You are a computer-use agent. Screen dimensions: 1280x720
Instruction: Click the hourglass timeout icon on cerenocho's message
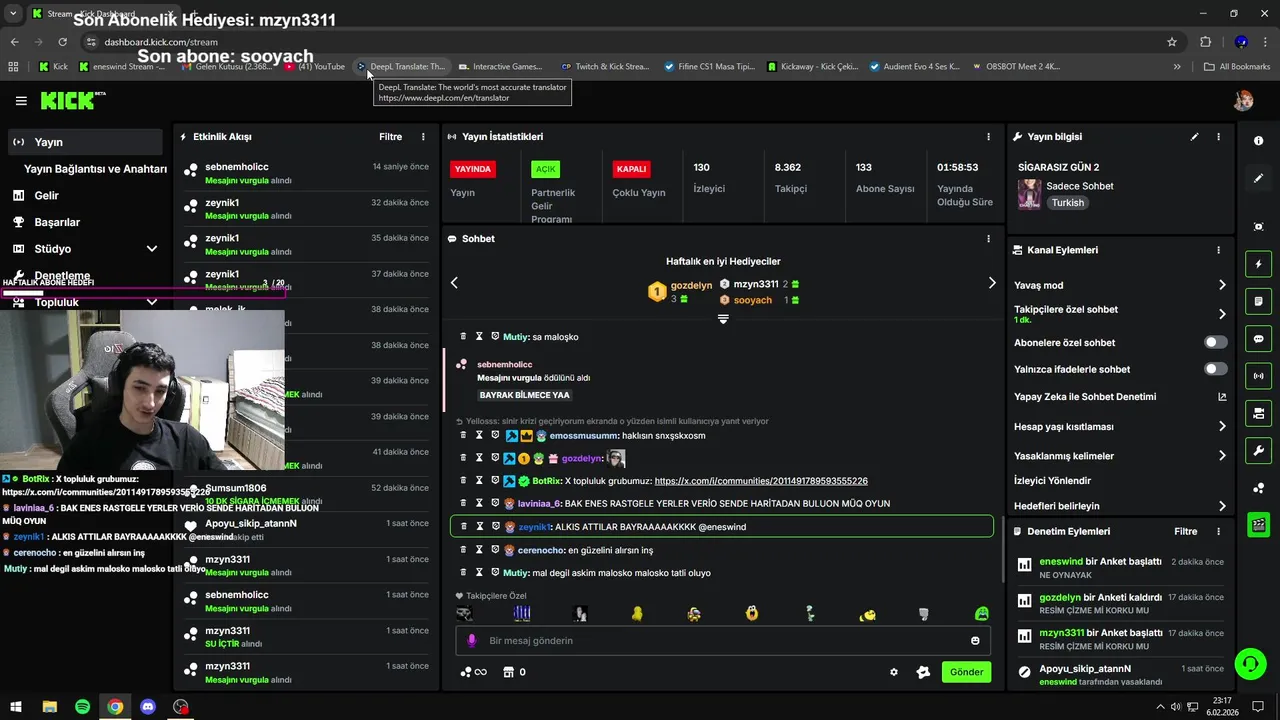tap(479, 550)
